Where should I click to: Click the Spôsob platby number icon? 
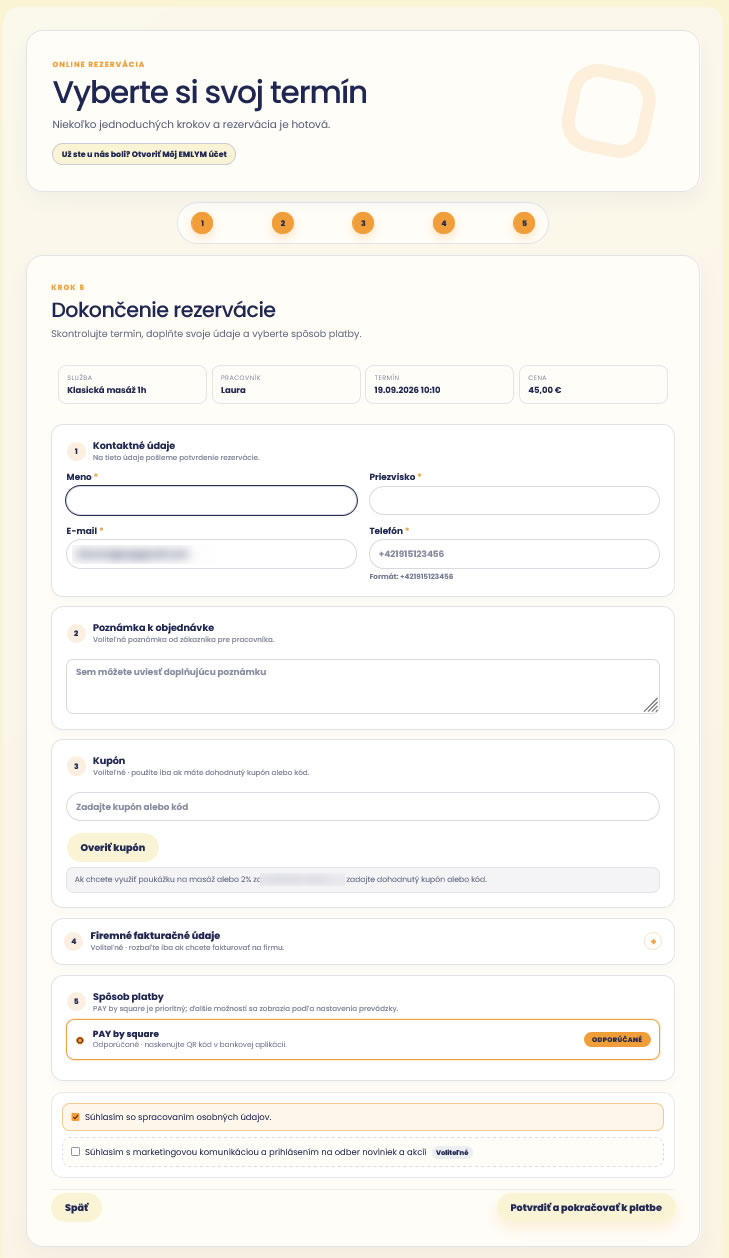75,1001
